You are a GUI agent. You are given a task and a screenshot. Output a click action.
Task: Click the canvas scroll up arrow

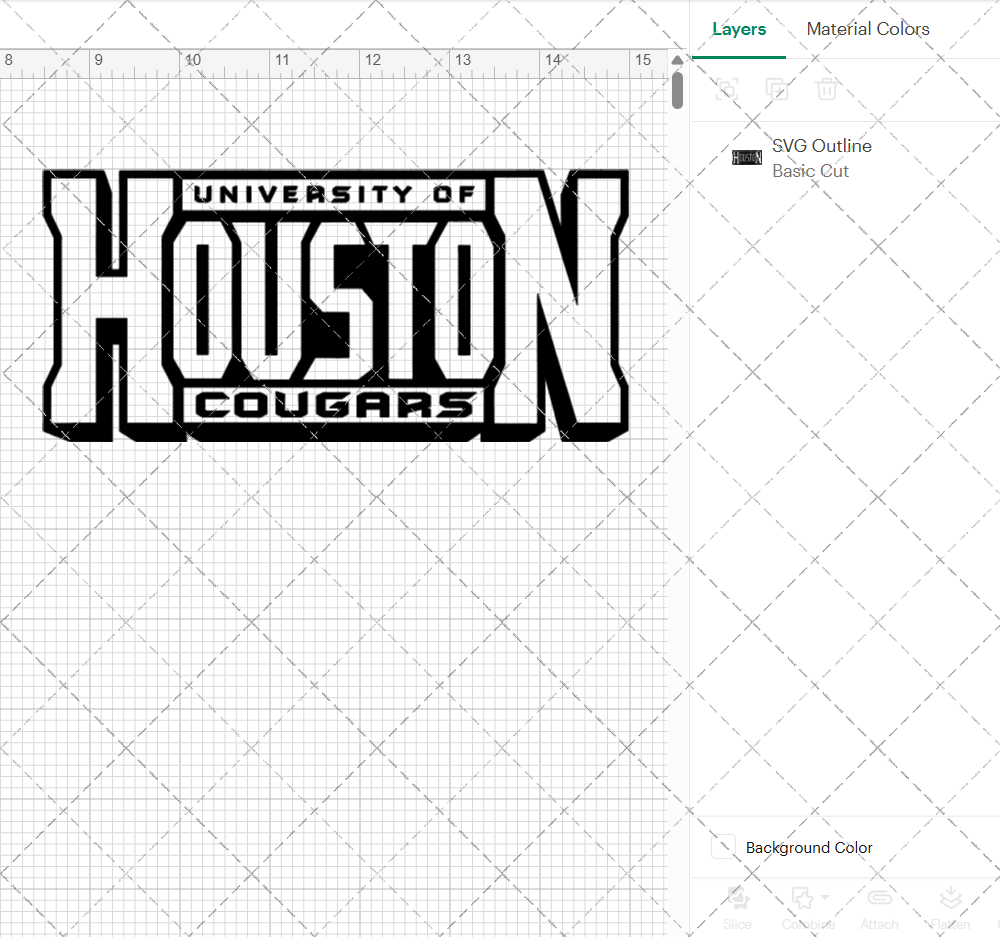tap(677, 60)
